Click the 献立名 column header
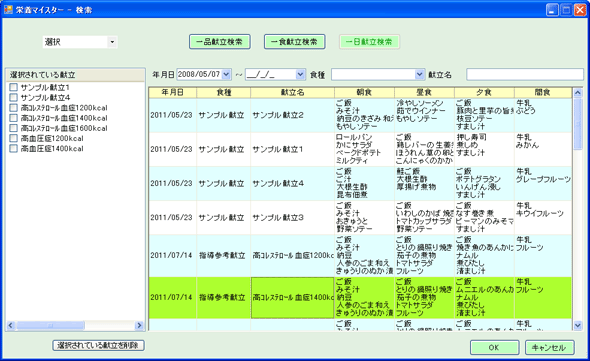 coord(292,92)
